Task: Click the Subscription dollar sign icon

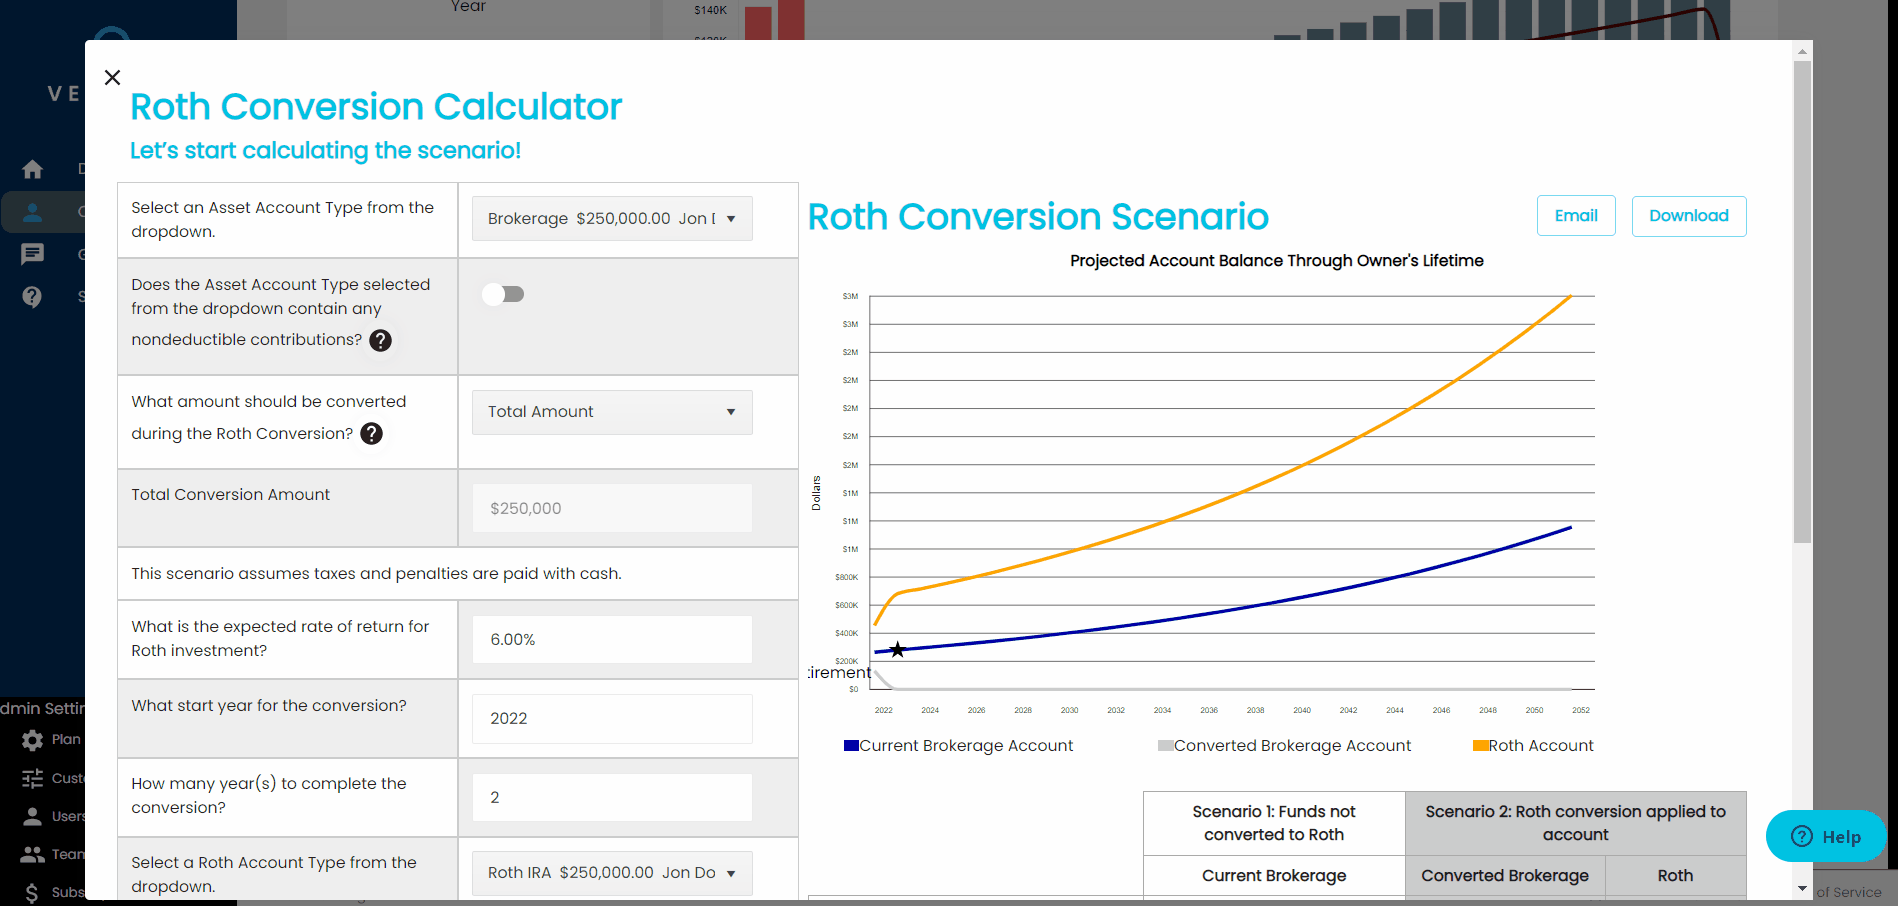Action: (x=33, y=891)
